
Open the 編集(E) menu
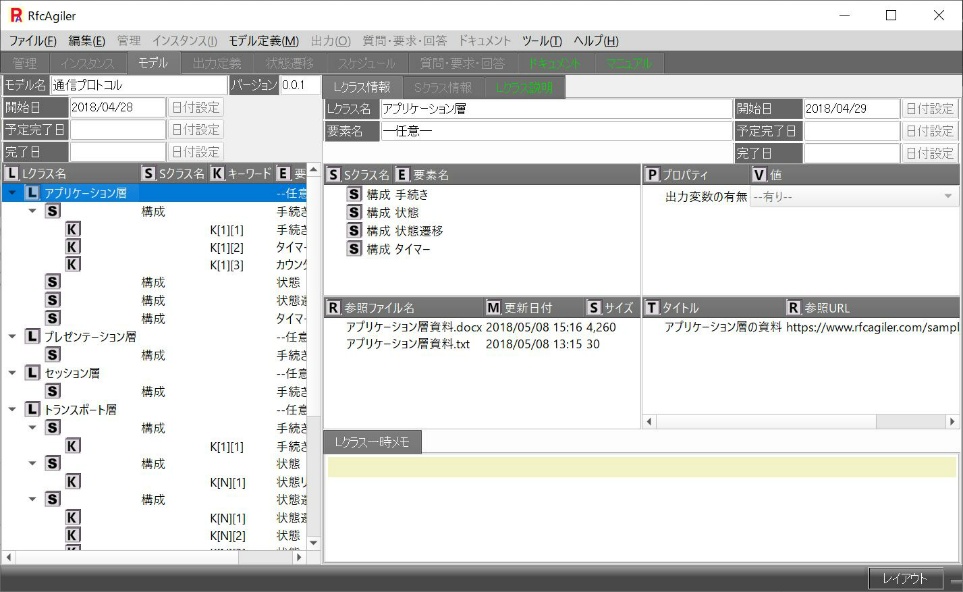[x=87, y=41]
